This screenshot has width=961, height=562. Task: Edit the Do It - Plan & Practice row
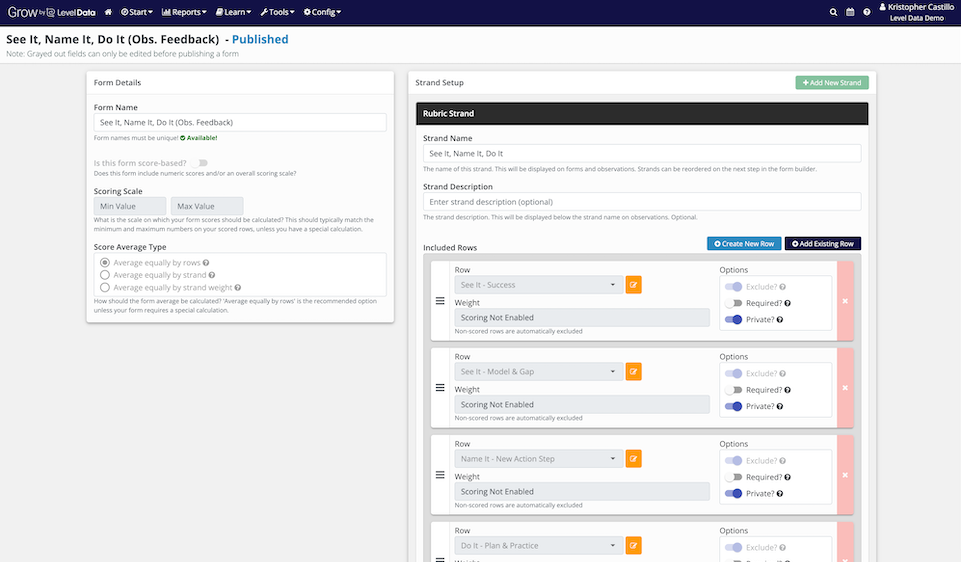pyautogui.click(x=633, y=545)
